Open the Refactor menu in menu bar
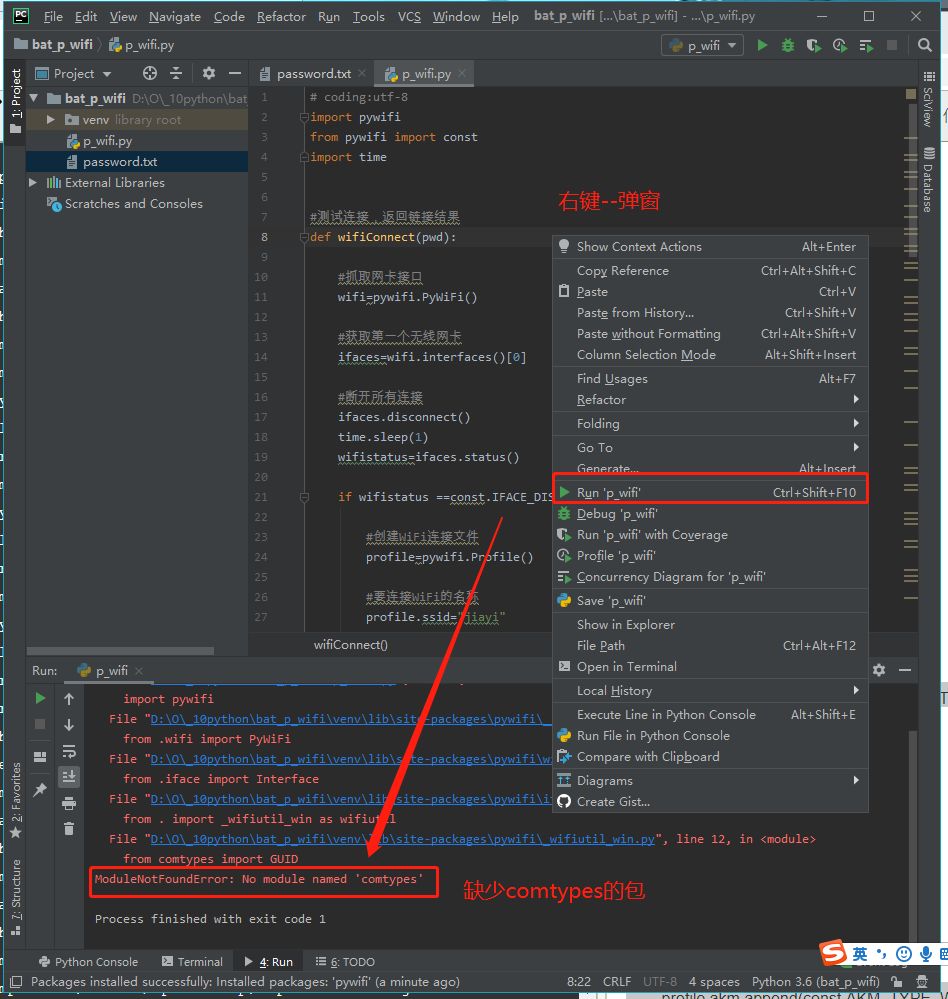The width and height of the screenshot is (948, 999). click(x=281, y=17)
